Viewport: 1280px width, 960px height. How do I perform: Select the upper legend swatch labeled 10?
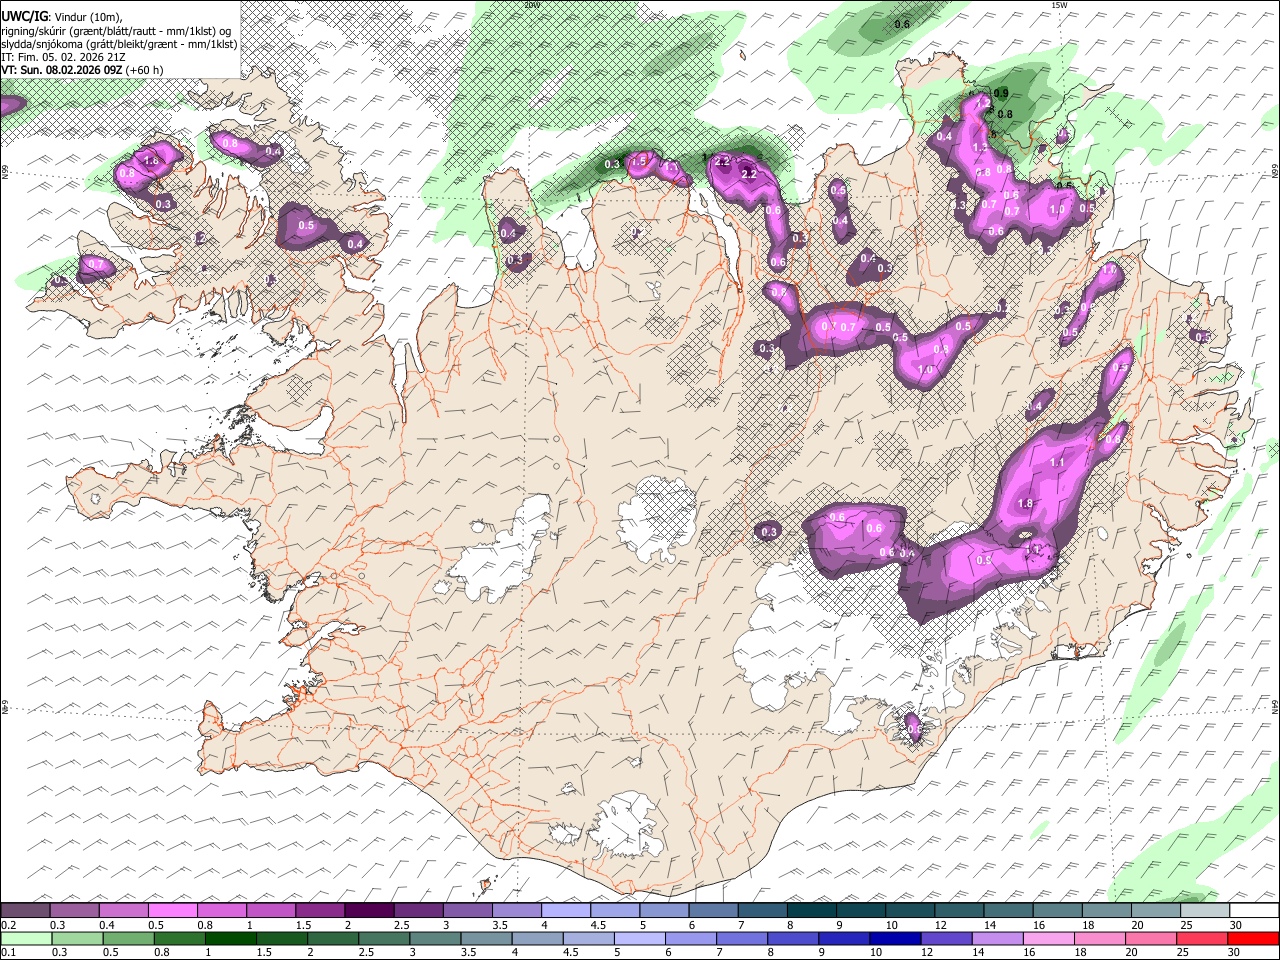(909, 911)
